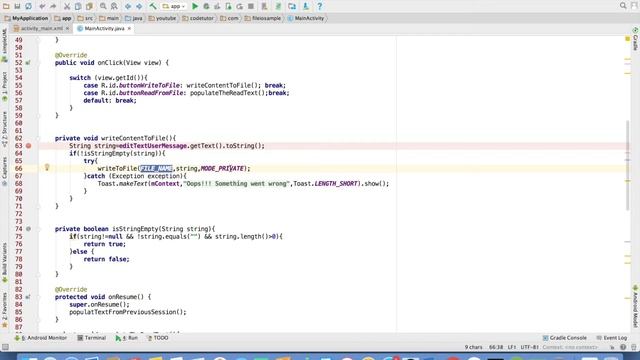Open the Gradle Console
The image size is (640, 360).
pyautogui.click(x=564, y=338)
